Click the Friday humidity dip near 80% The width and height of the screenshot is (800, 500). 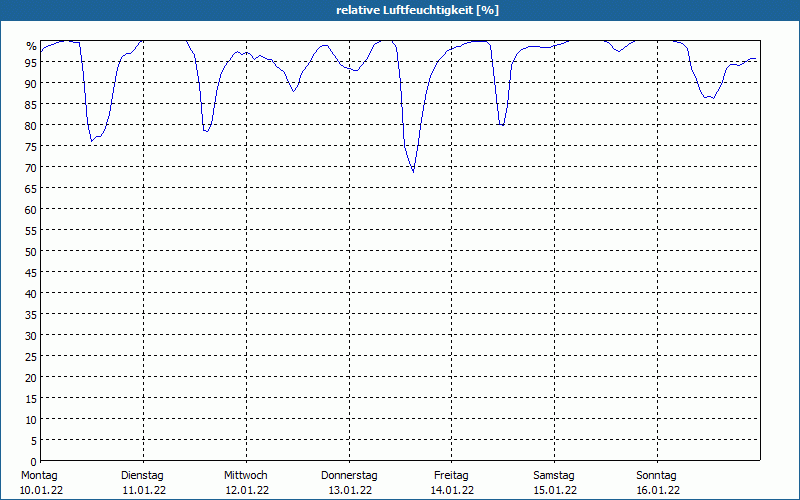503,124
